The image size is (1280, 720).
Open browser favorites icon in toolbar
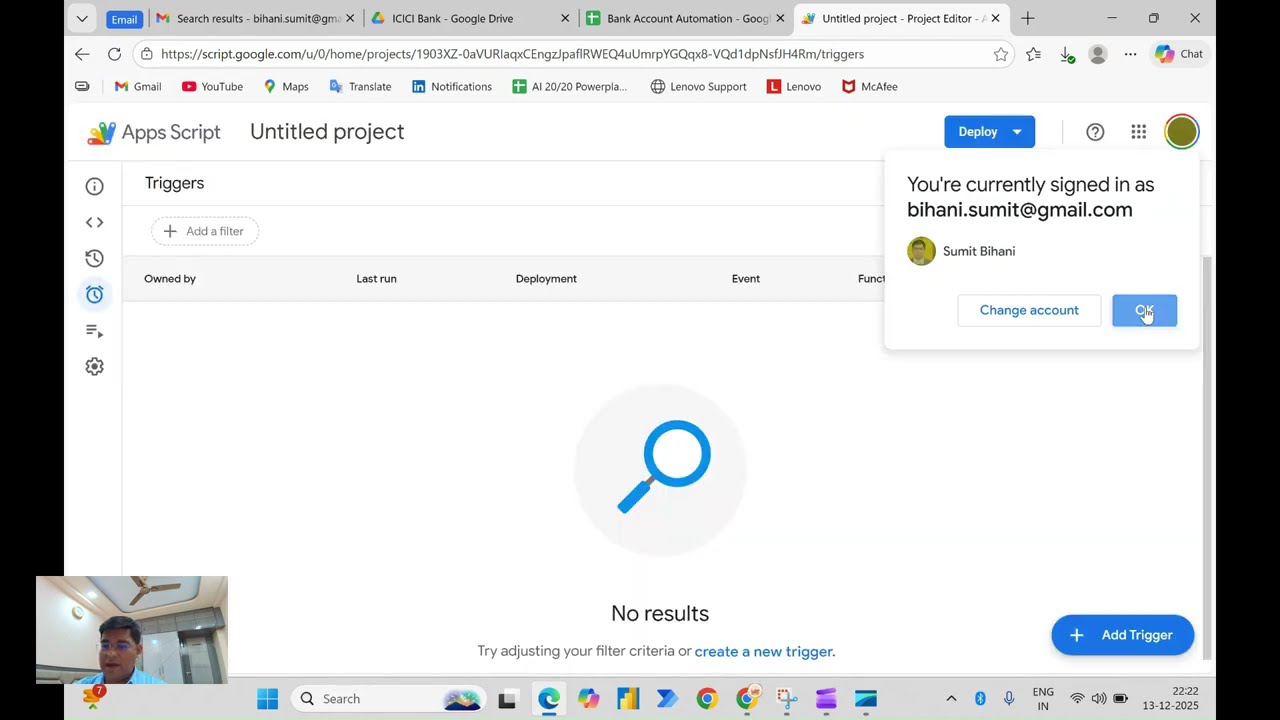pyautogui.click(x=1033, y=54)
